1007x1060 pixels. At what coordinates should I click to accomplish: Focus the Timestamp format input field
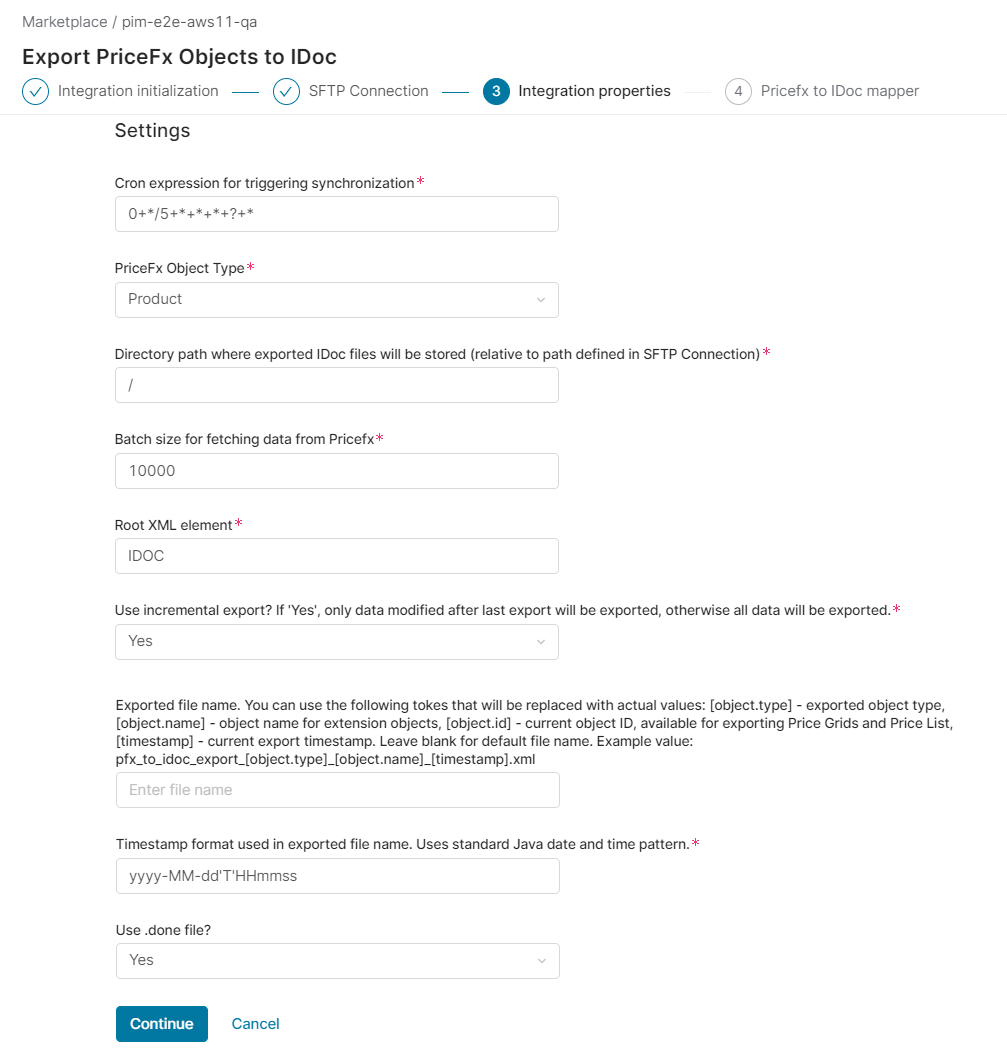point(337,875)
